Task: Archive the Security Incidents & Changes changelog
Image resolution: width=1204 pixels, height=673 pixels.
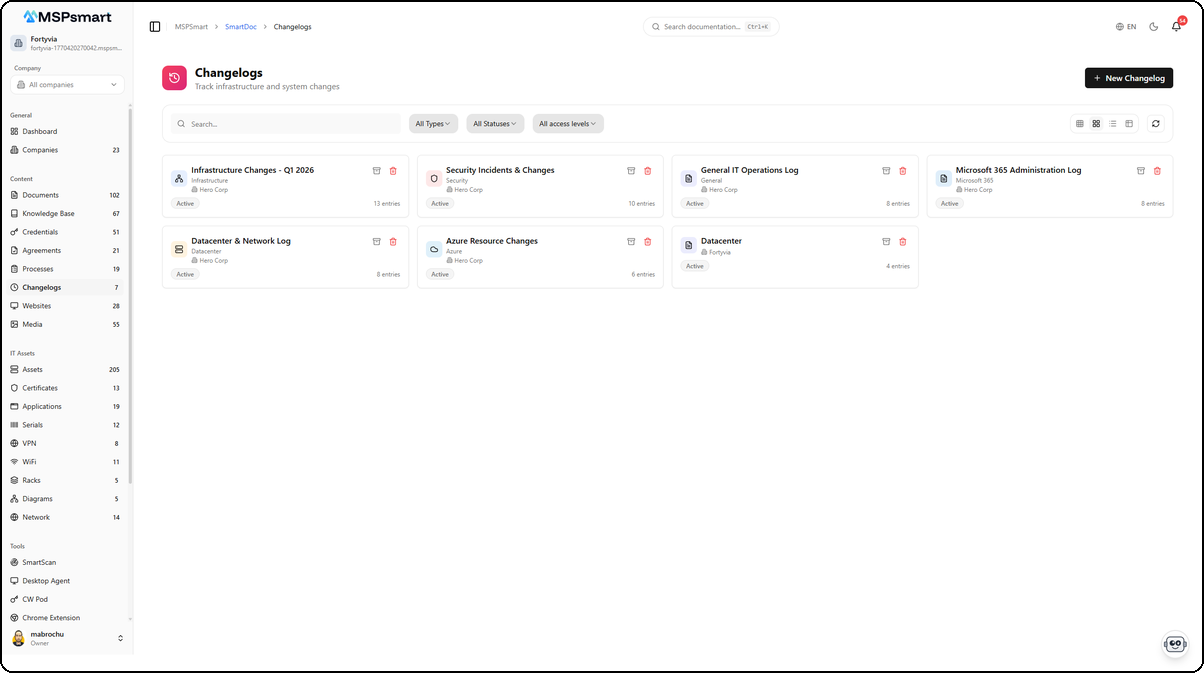Action: [x=631, y=171]
